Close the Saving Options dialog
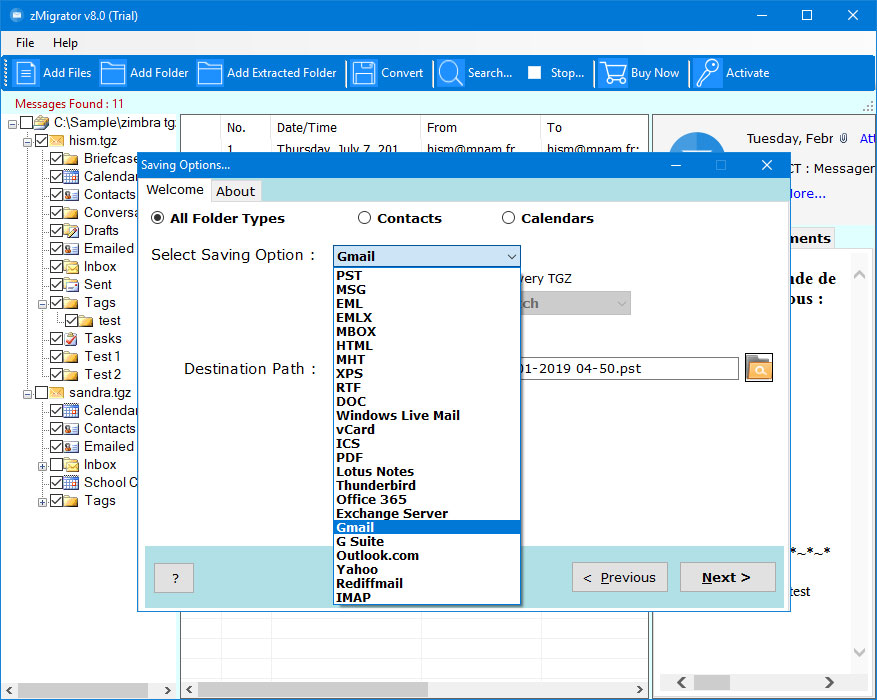 pyautogui.click(x=767, y=165)
